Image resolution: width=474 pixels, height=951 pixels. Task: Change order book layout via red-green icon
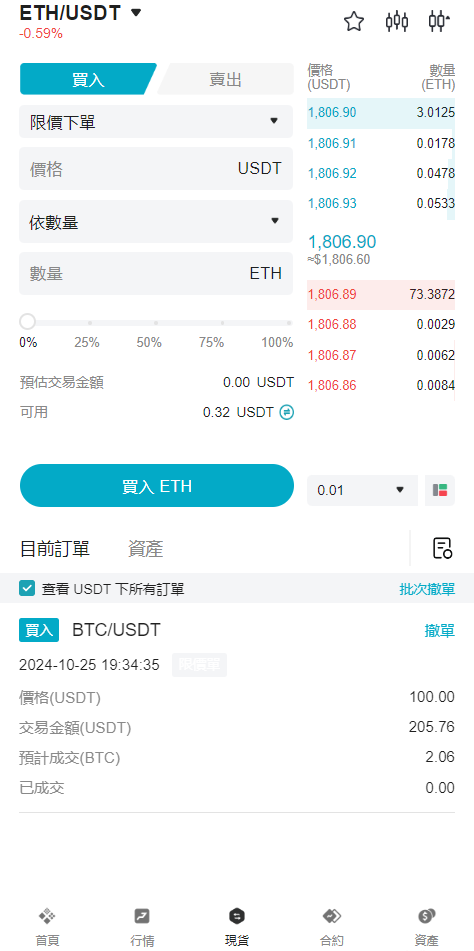tap(440, 490)
